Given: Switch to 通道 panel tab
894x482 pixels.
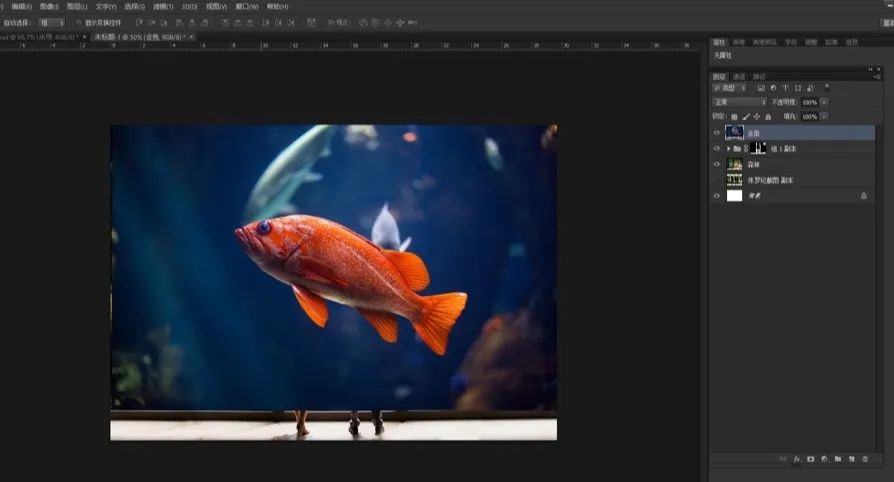Looking at the screenshot, I should [739, 76].
